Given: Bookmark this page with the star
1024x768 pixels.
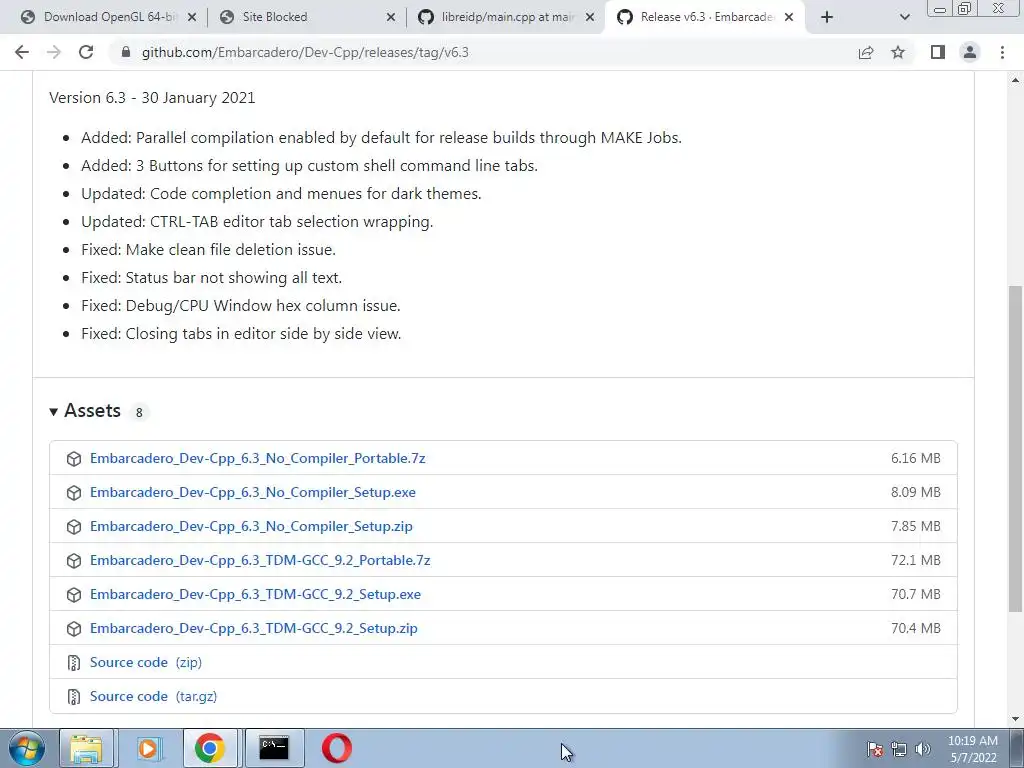Looking at the screenshot, I should click(898, 52).
